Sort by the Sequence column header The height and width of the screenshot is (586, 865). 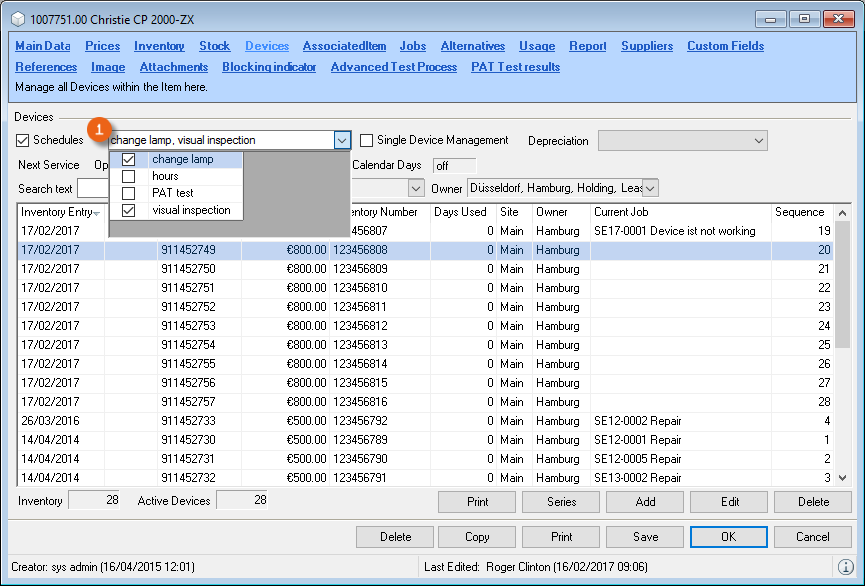800,212
